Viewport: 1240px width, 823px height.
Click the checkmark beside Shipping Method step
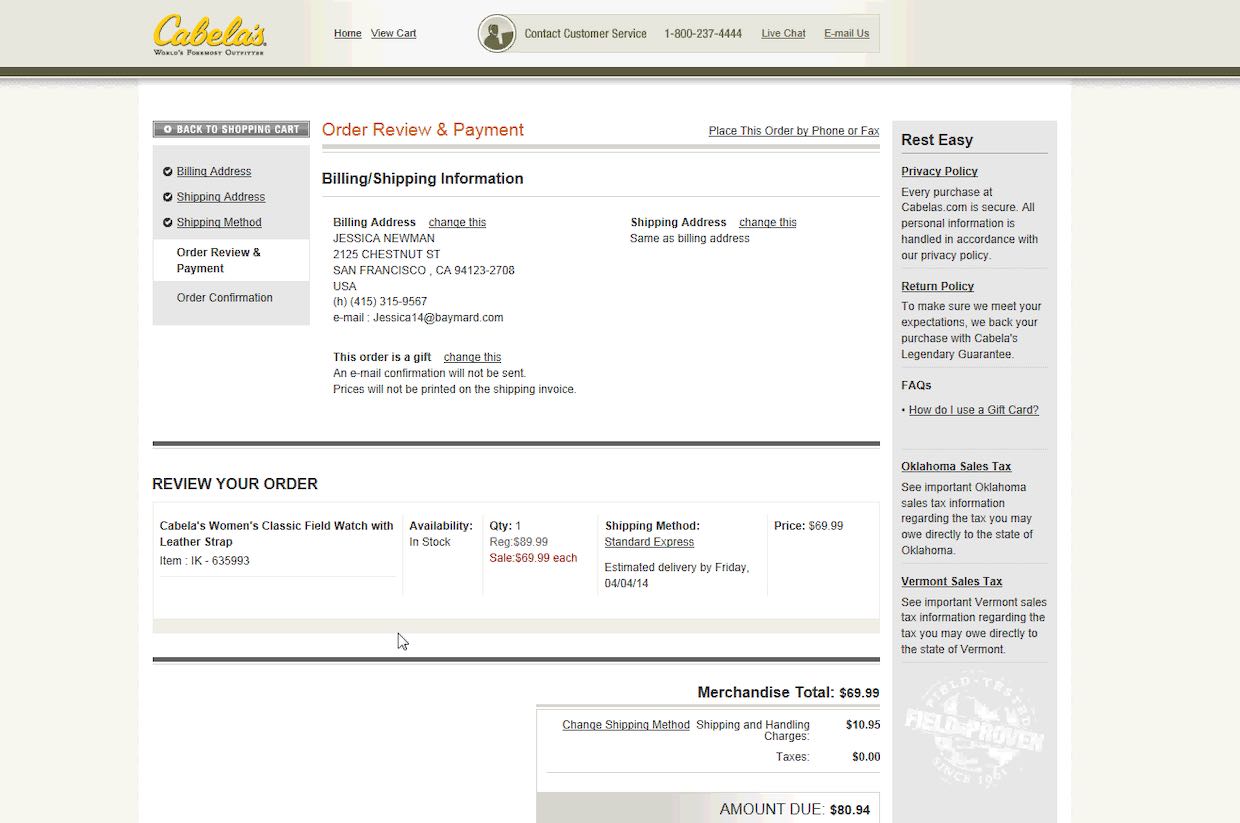[x=168, y=222]
